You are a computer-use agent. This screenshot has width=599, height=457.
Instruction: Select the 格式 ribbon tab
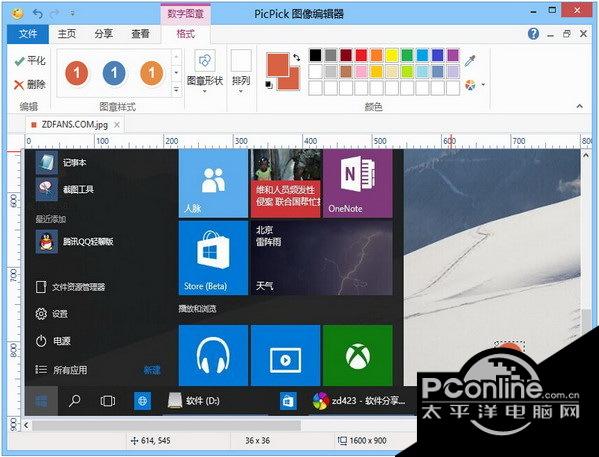pos(186,34)
